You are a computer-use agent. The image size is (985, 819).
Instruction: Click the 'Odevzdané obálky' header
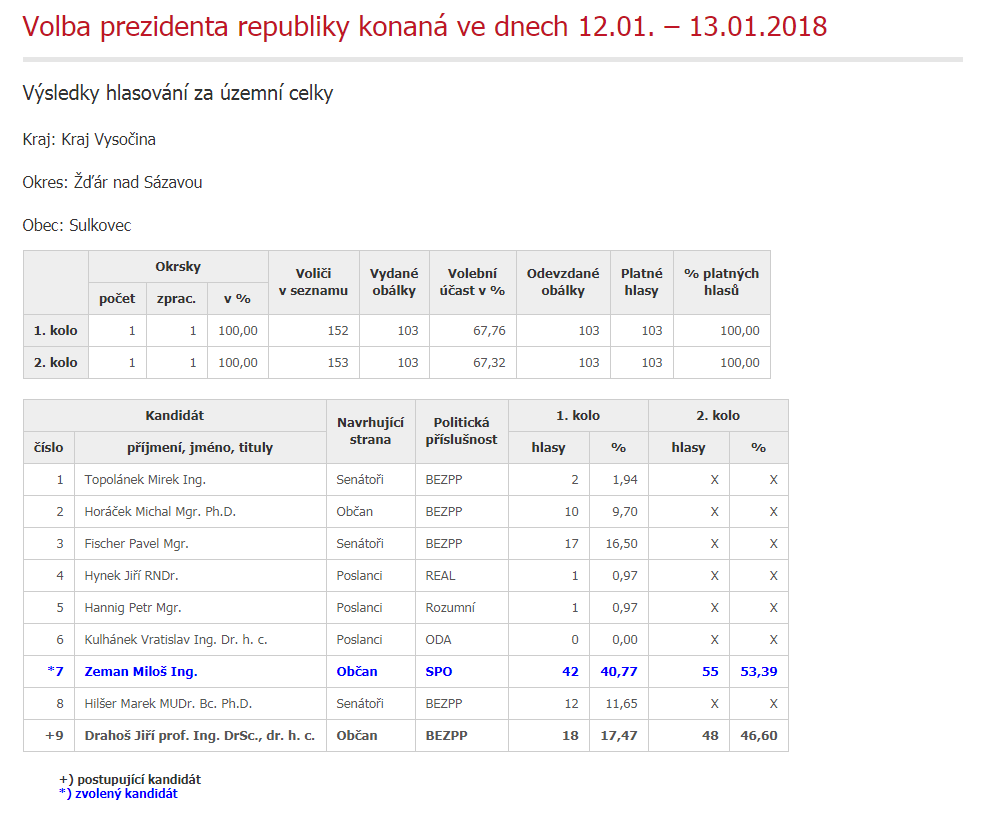click(563, 282)
